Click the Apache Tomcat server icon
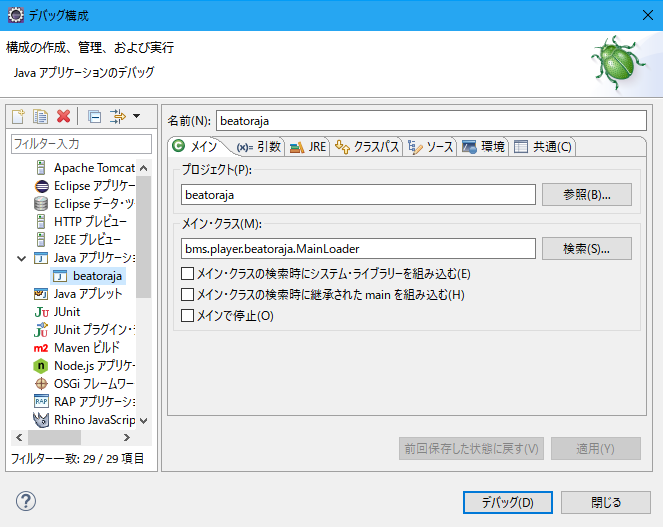The width and height of the screenshot is (663, 527). click(x=41, y=168)
